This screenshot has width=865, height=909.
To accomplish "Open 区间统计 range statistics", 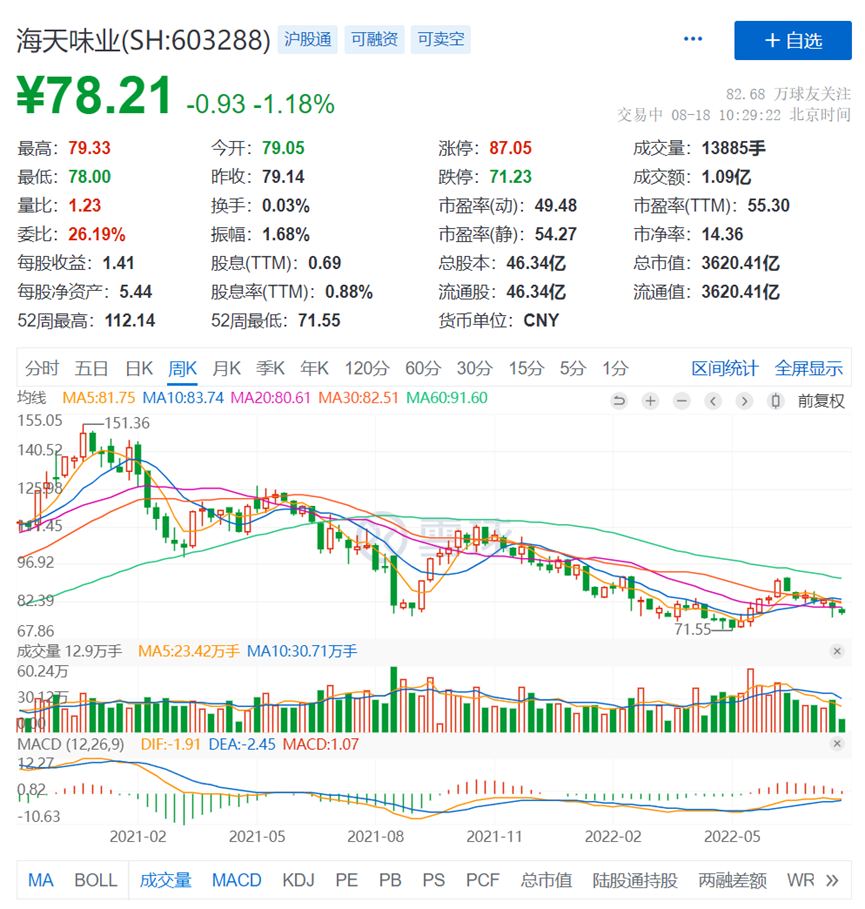I will [x=725, y=368].
